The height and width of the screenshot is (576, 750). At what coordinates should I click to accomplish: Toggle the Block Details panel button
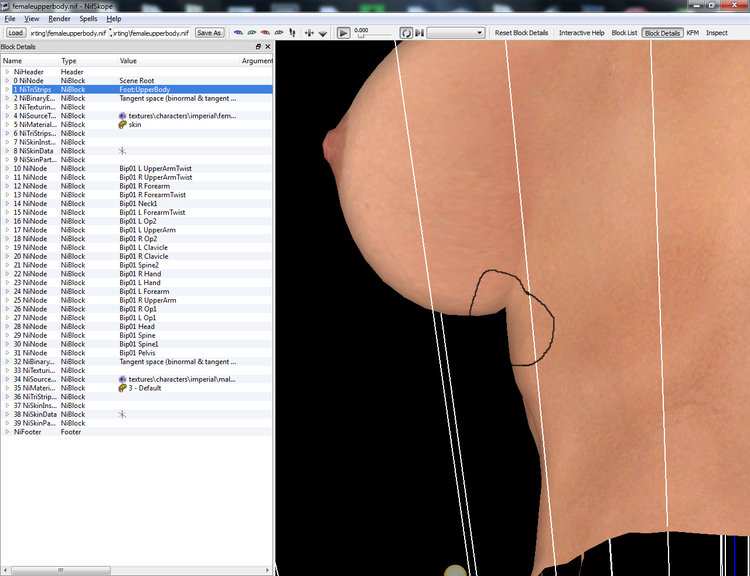click(x=662, y=33)
